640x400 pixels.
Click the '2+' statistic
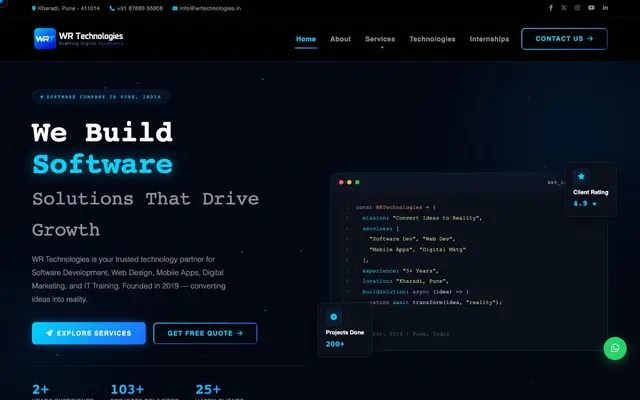point(40,389)
